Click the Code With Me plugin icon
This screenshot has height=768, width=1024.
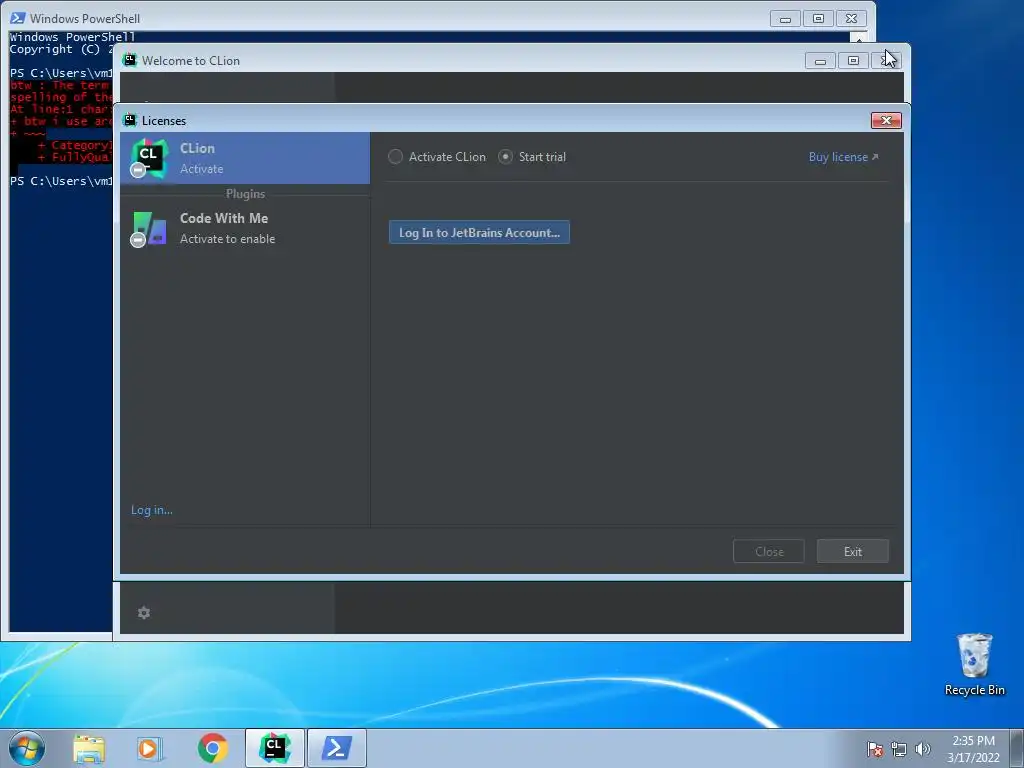click(149, 229)
